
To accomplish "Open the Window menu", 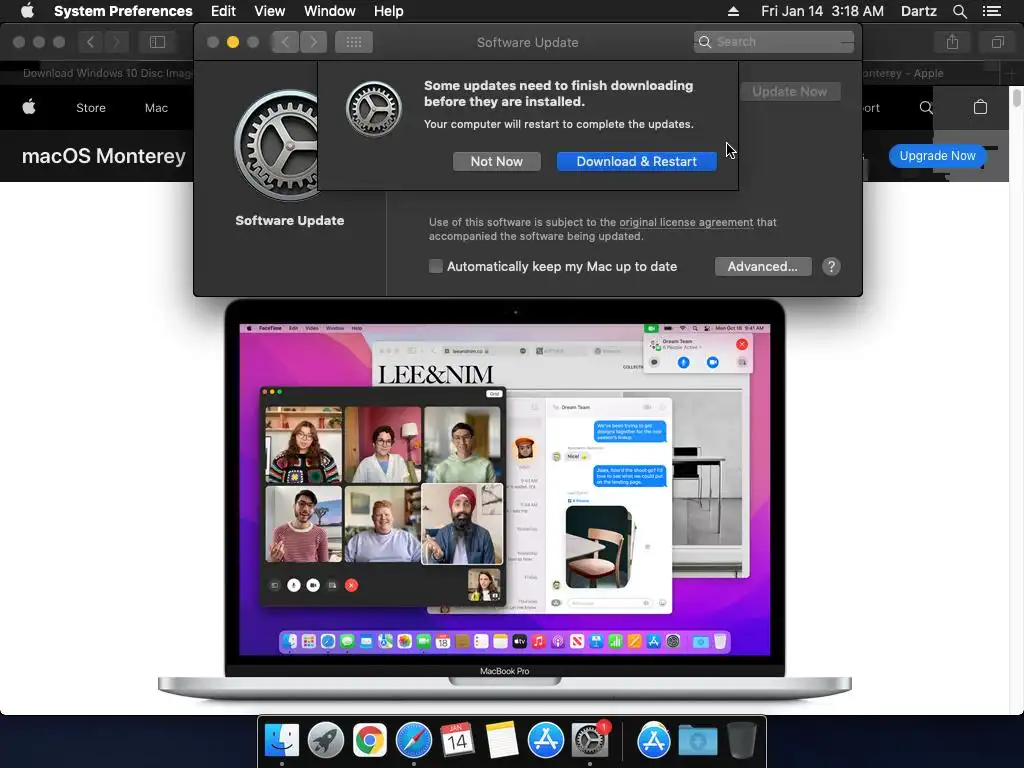I will [329, 11].
